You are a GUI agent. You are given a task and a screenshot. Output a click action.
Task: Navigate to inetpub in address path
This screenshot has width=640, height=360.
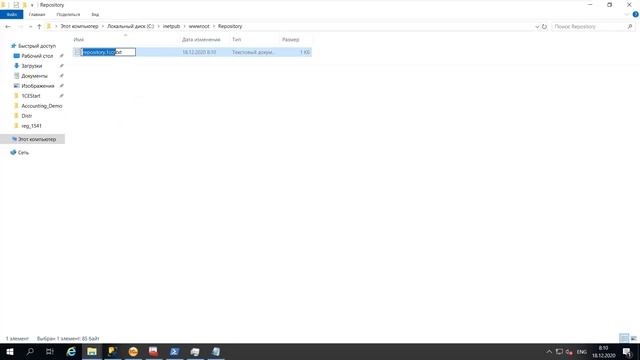(x=171, y=26)
